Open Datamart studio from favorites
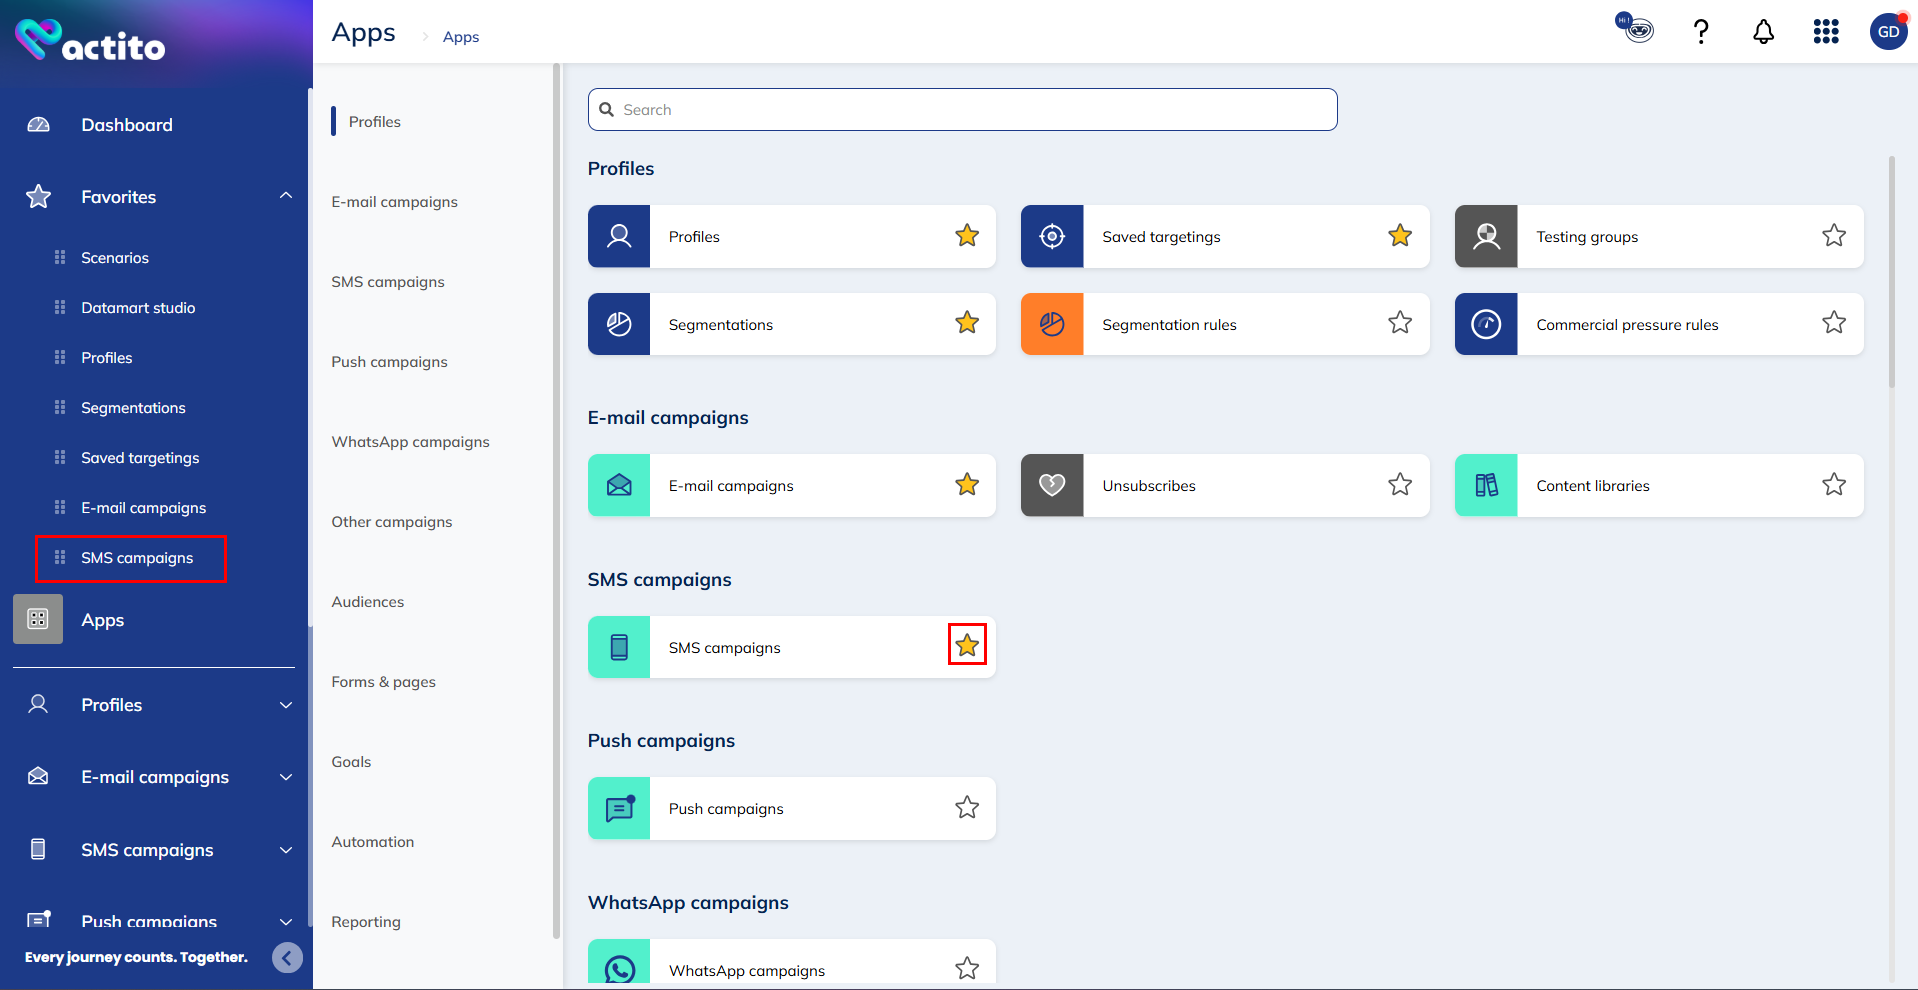The image size is (1918, 990). (138, 308)
